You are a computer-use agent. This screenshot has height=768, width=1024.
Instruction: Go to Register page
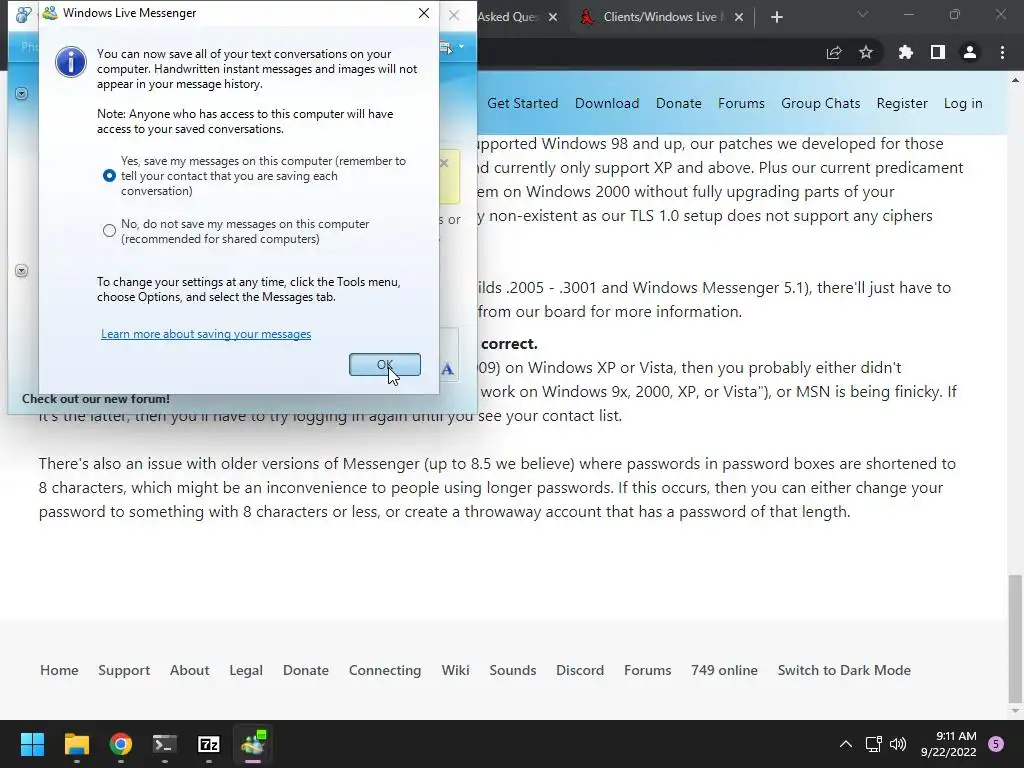coord(902,103)
